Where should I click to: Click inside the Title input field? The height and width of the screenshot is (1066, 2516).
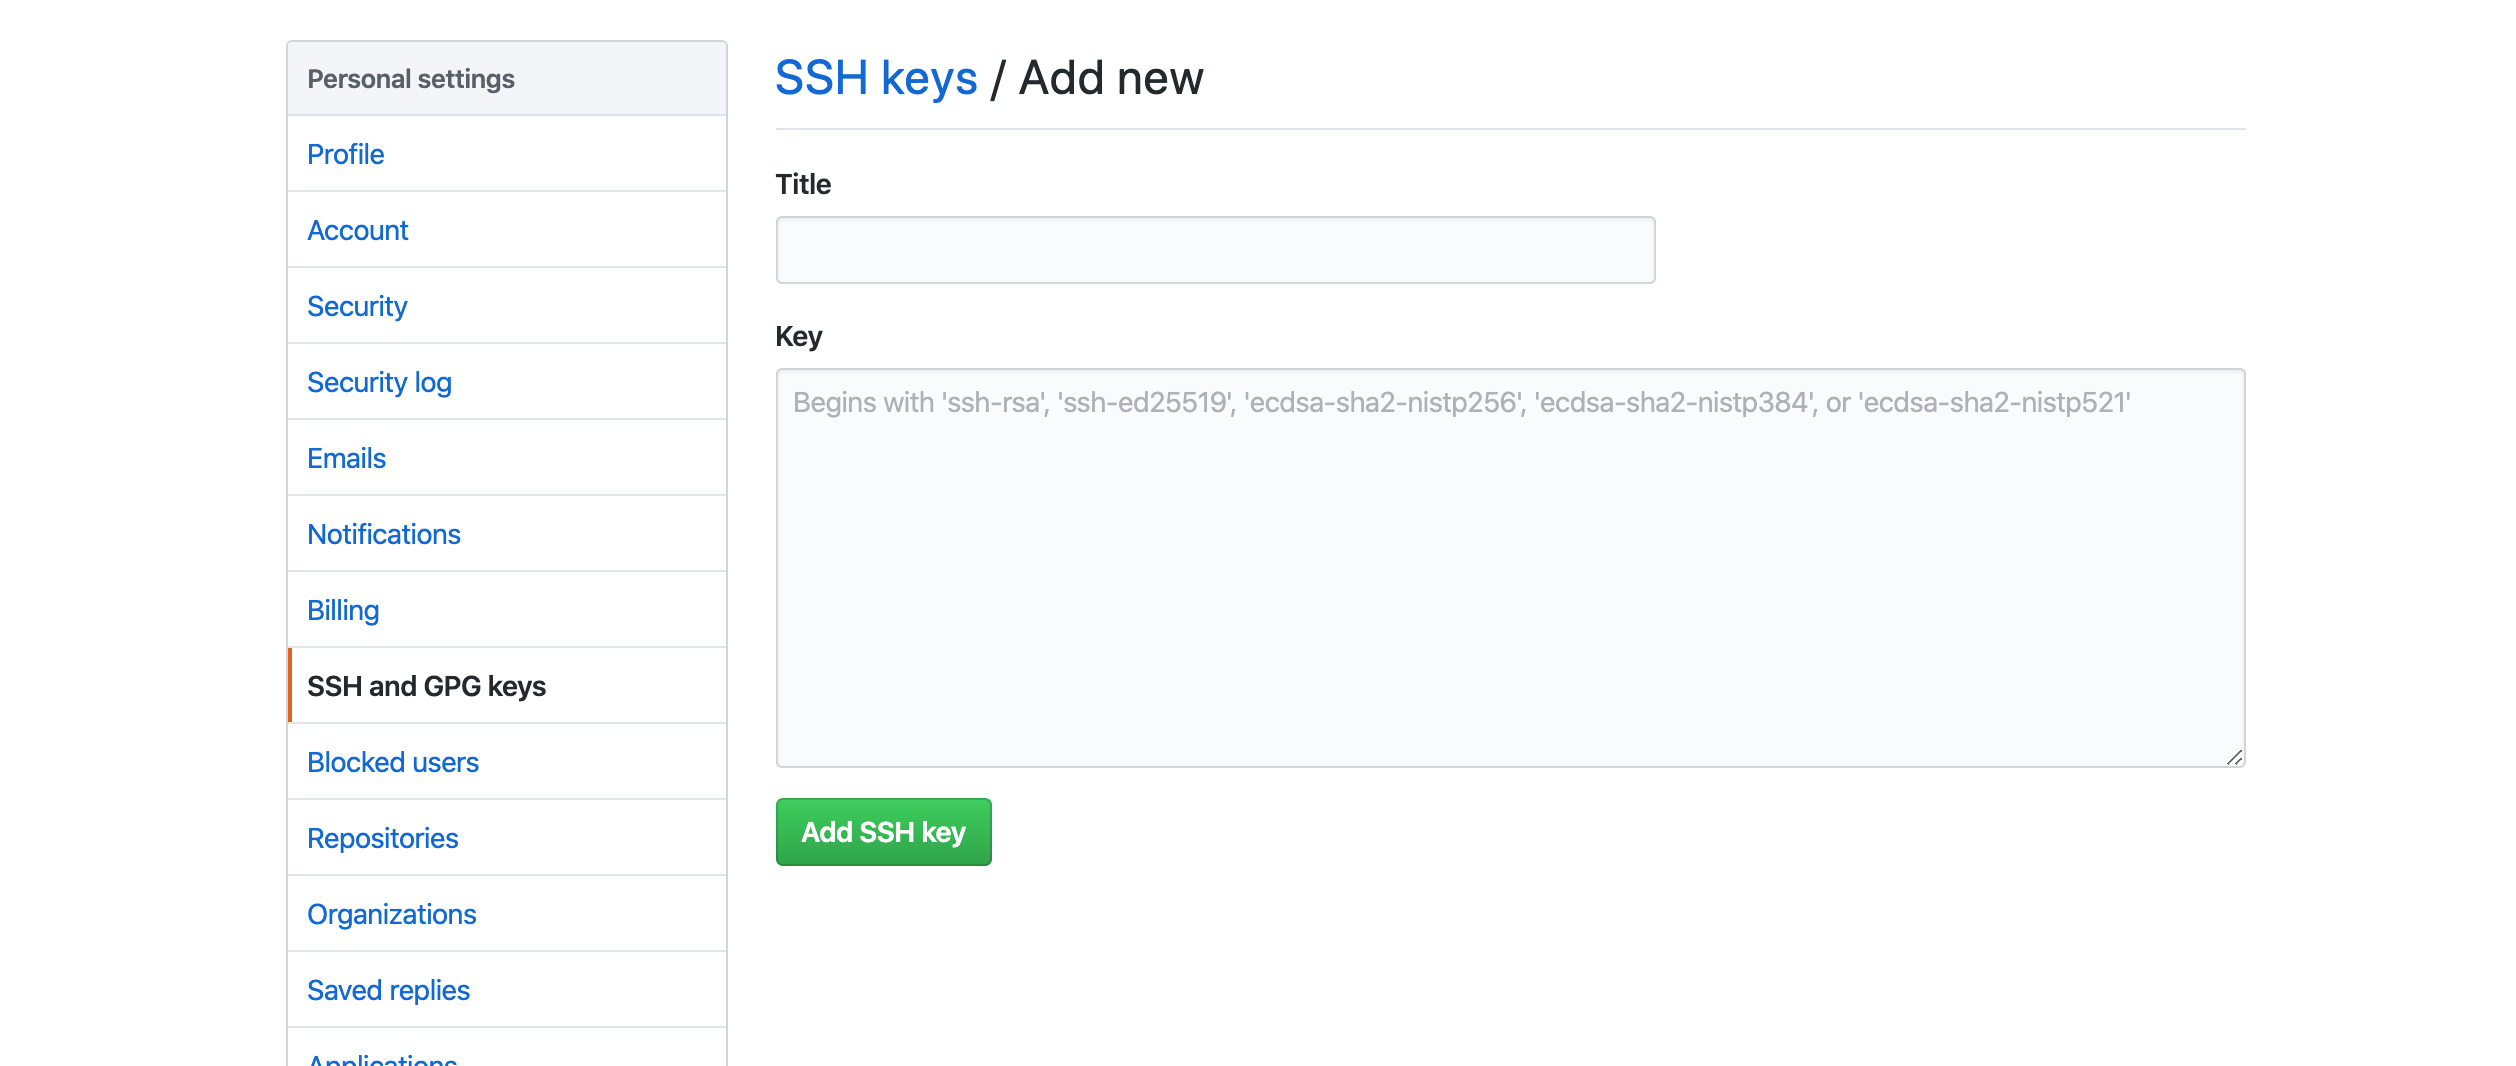(x=1214, y=248)
